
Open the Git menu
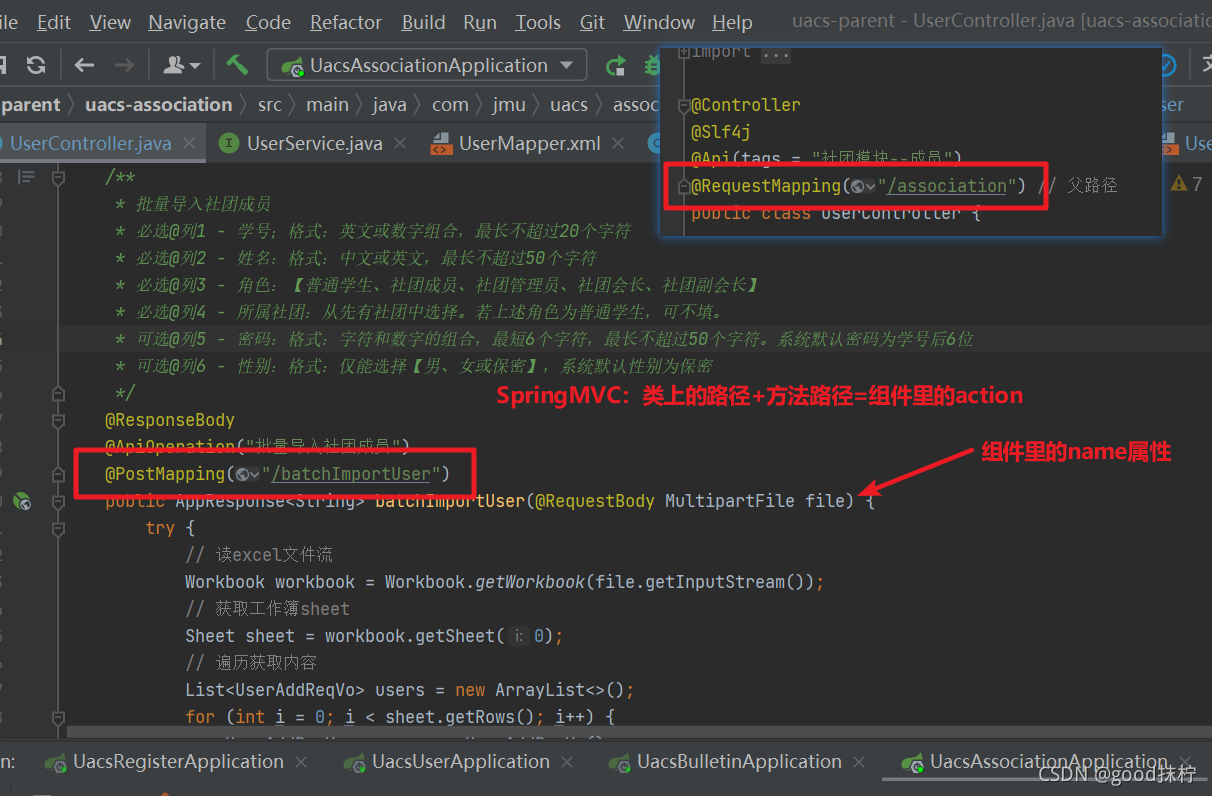592,22
